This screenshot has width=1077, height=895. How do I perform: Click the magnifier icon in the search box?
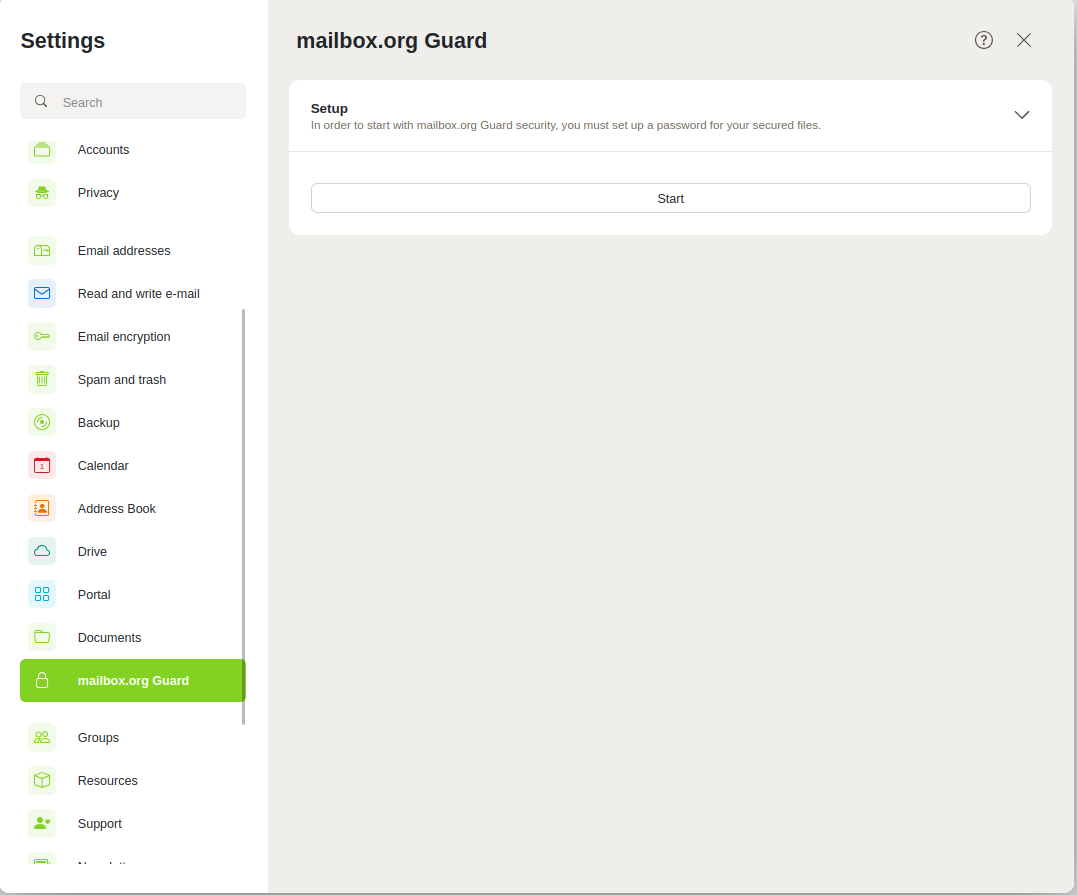tap(41, 102)
